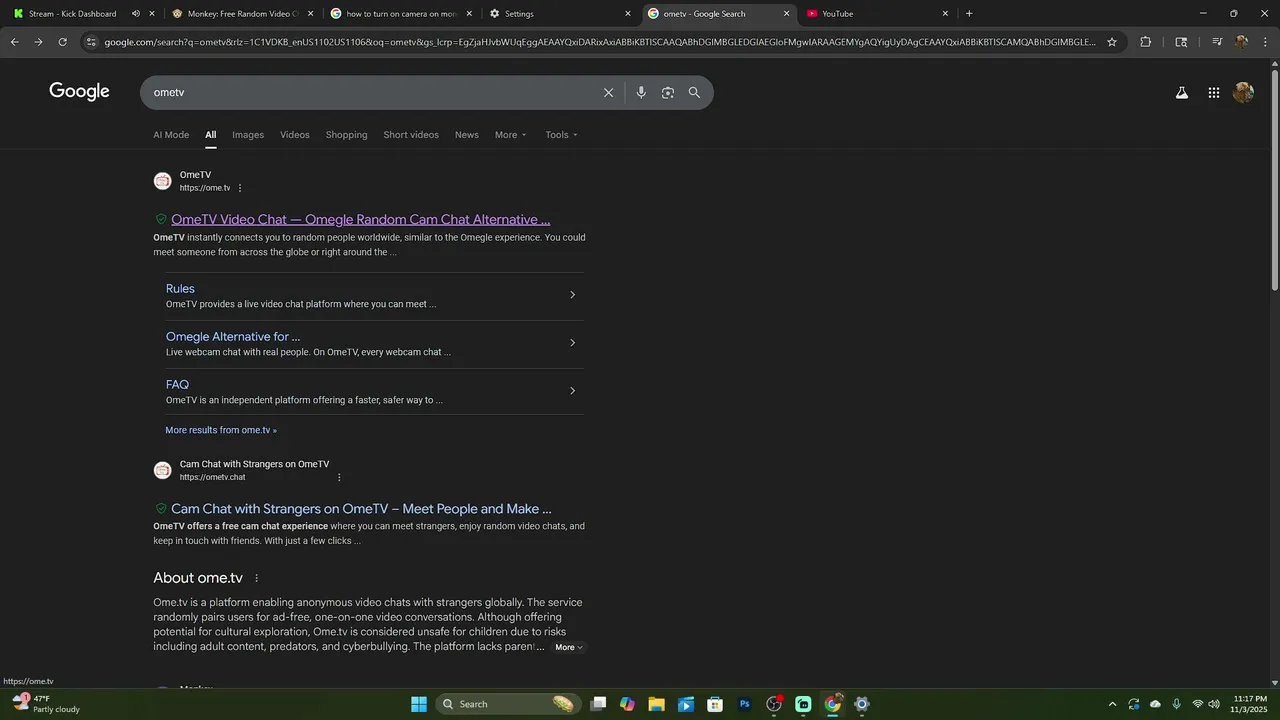
Task: Bookmark this page with the star icon
Action: (1112, 42)
